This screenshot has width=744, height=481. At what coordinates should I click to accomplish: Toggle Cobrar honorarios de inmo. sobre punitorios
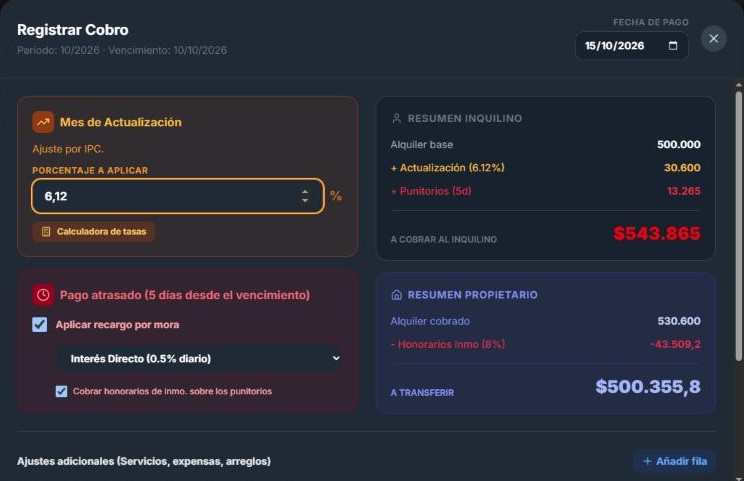[61, 391]
